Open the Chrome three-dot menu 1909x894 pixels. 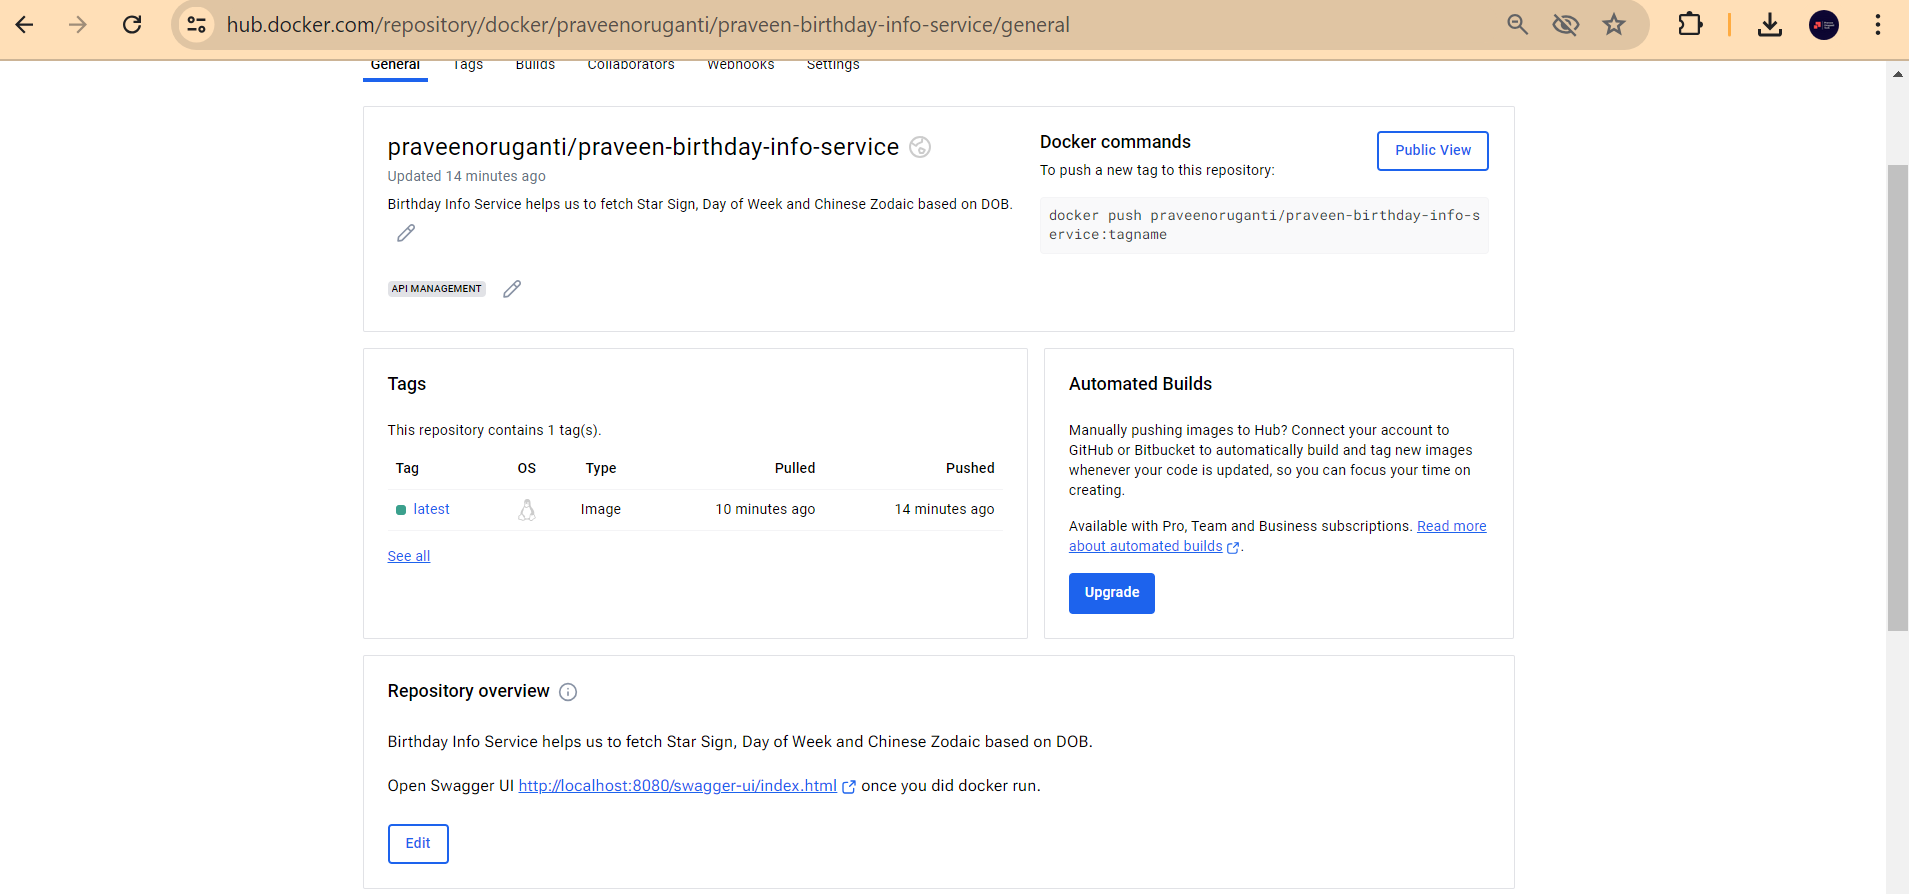point(1878,25)
